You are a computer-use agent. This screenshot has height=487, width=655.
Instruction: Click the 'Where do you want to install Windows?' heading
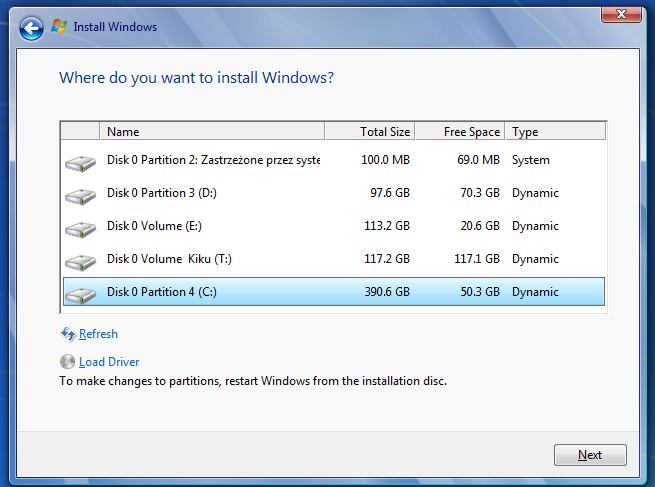click(196, 78)
